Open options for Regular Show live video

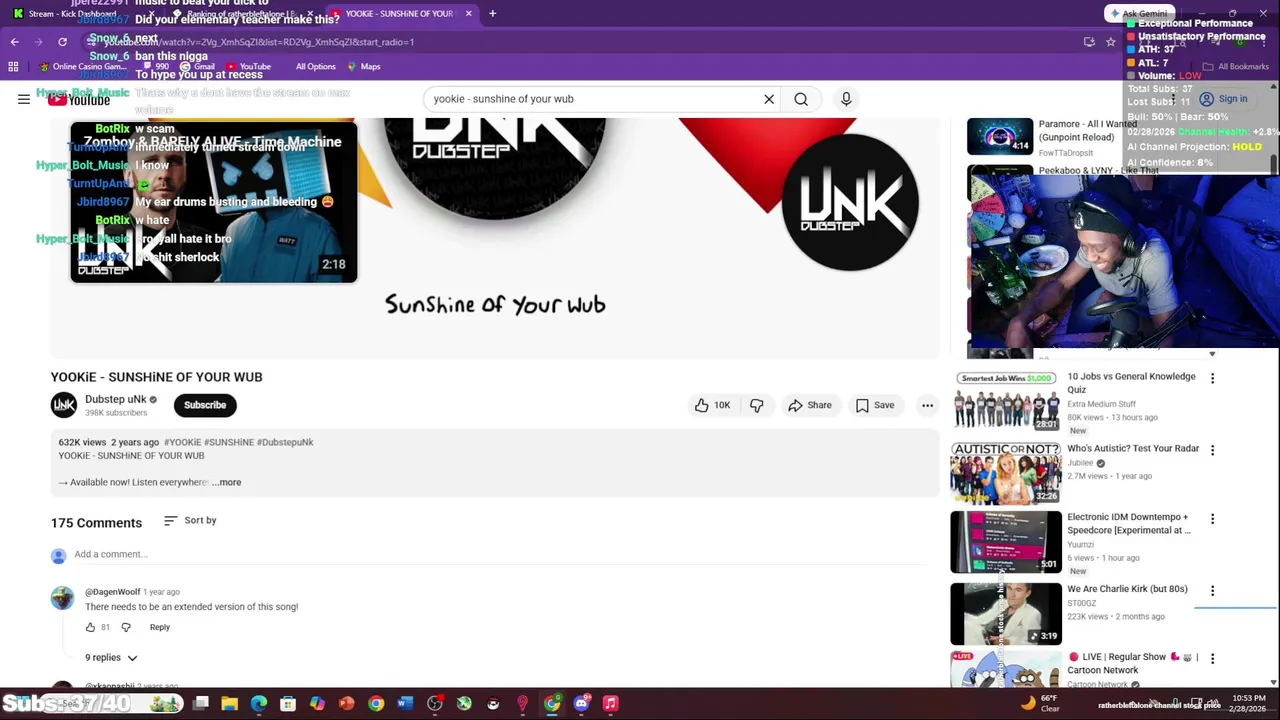pyautogui.click(x=1212, y=659)
